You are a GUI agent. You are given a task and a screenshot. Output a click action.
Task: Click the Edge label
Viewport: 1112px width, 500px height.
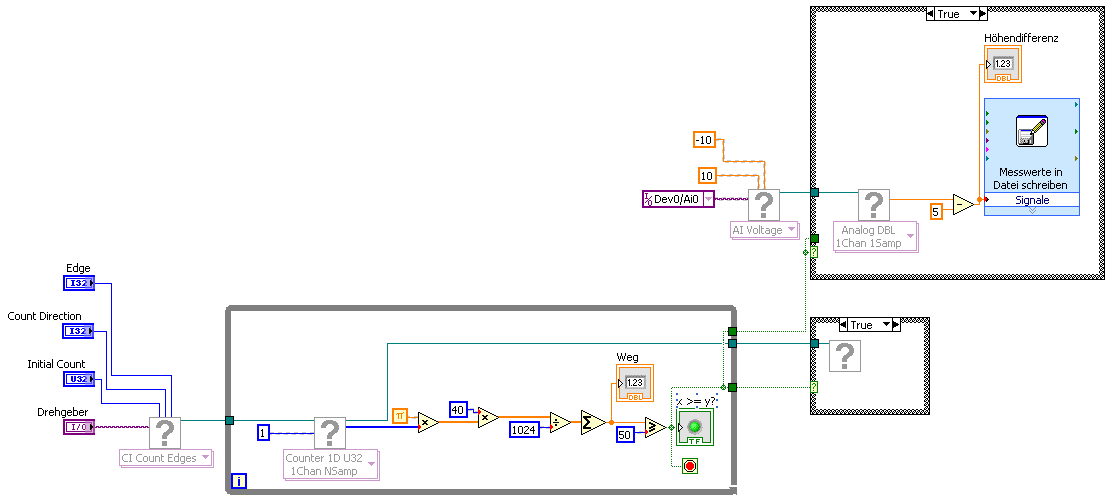pyautogui.click(x=77, y=269)
